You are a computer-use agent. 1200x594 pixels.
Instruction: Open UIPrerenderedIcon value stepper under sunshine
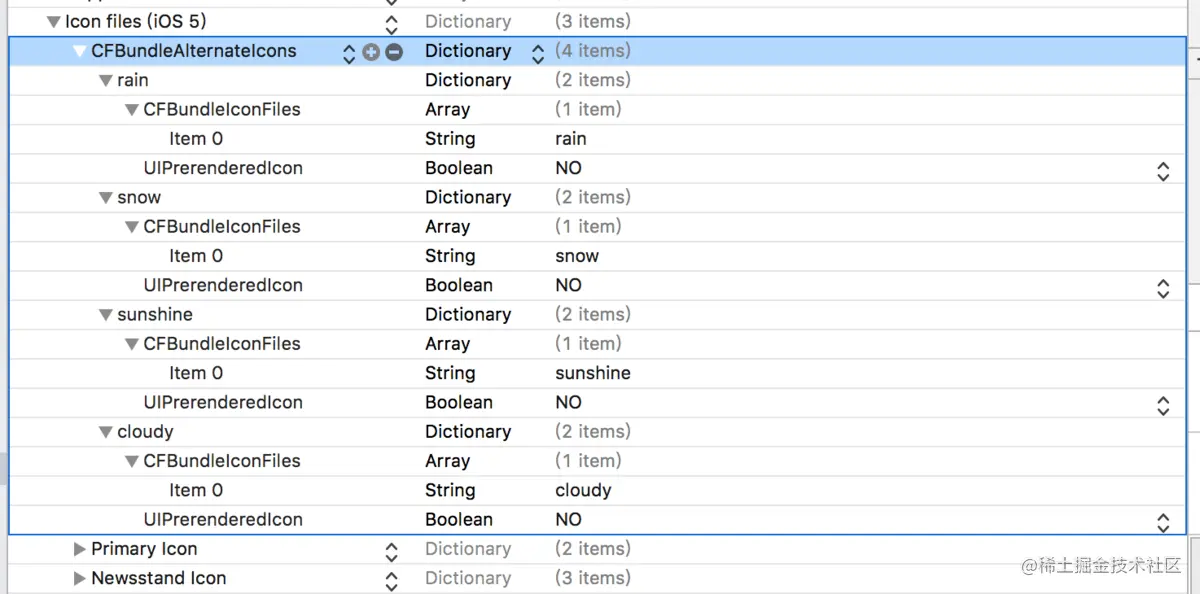pos(1163,404)
